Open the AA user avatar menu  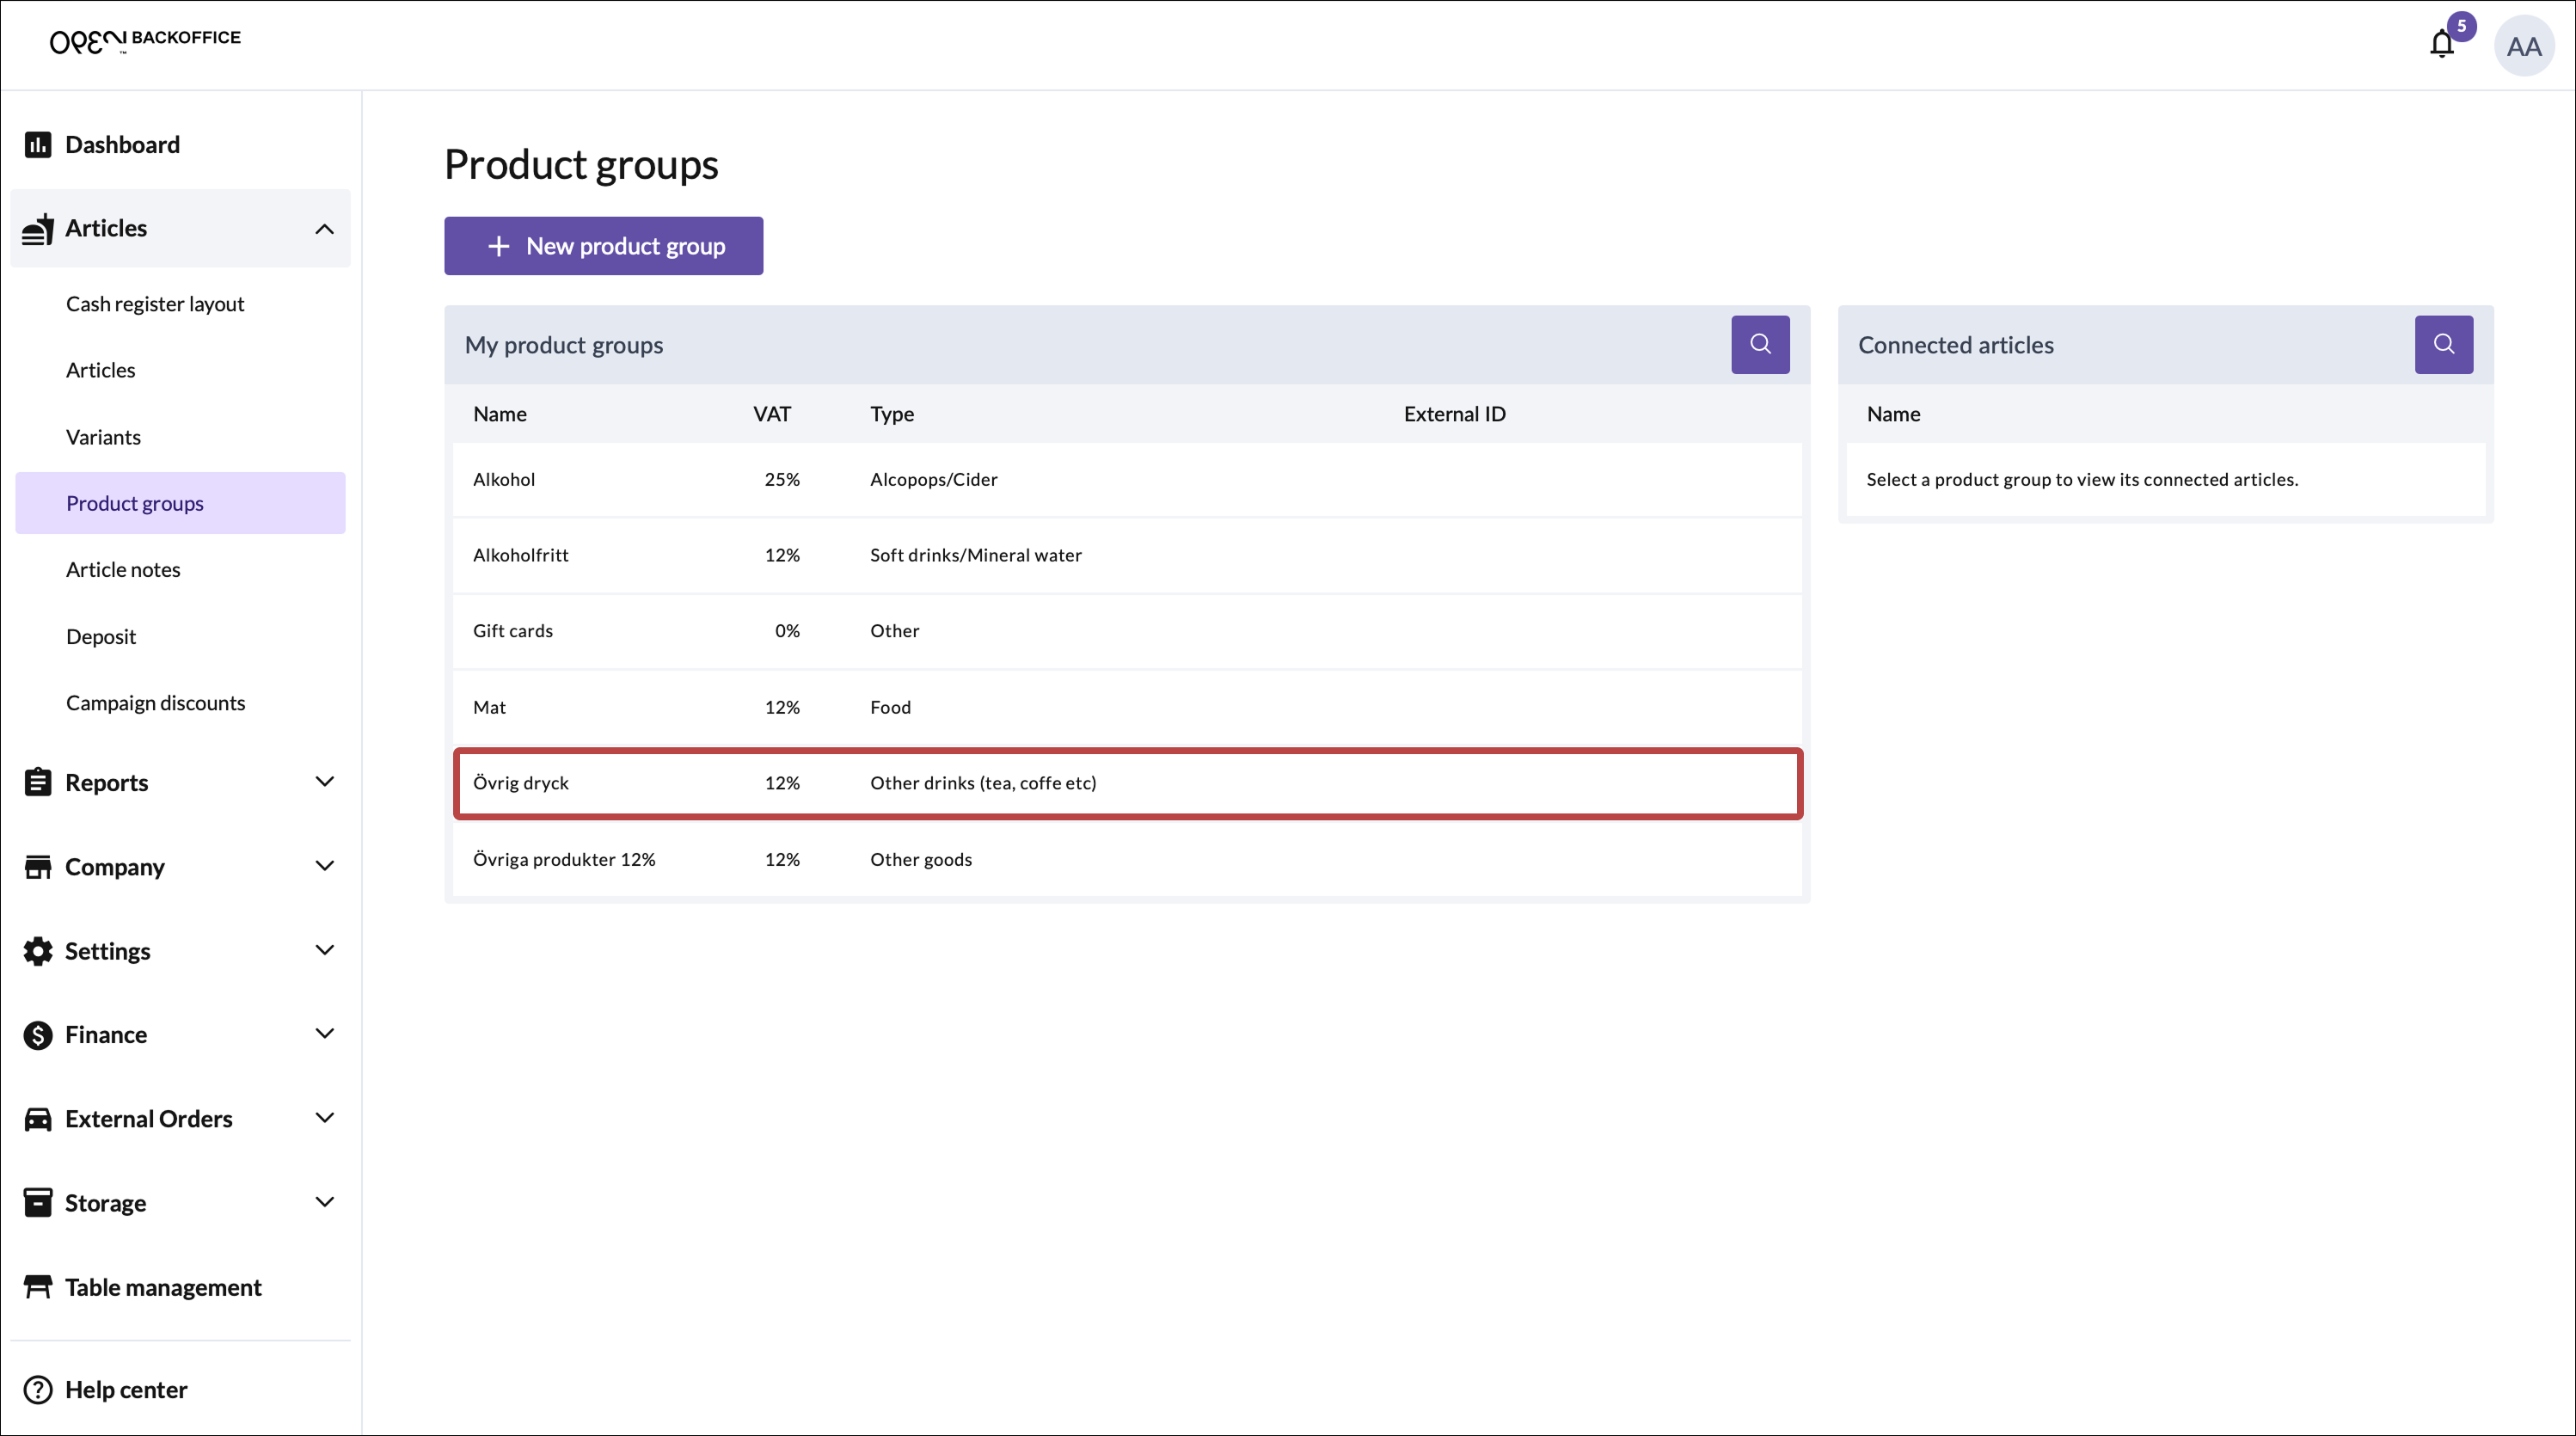(2523, 46)
